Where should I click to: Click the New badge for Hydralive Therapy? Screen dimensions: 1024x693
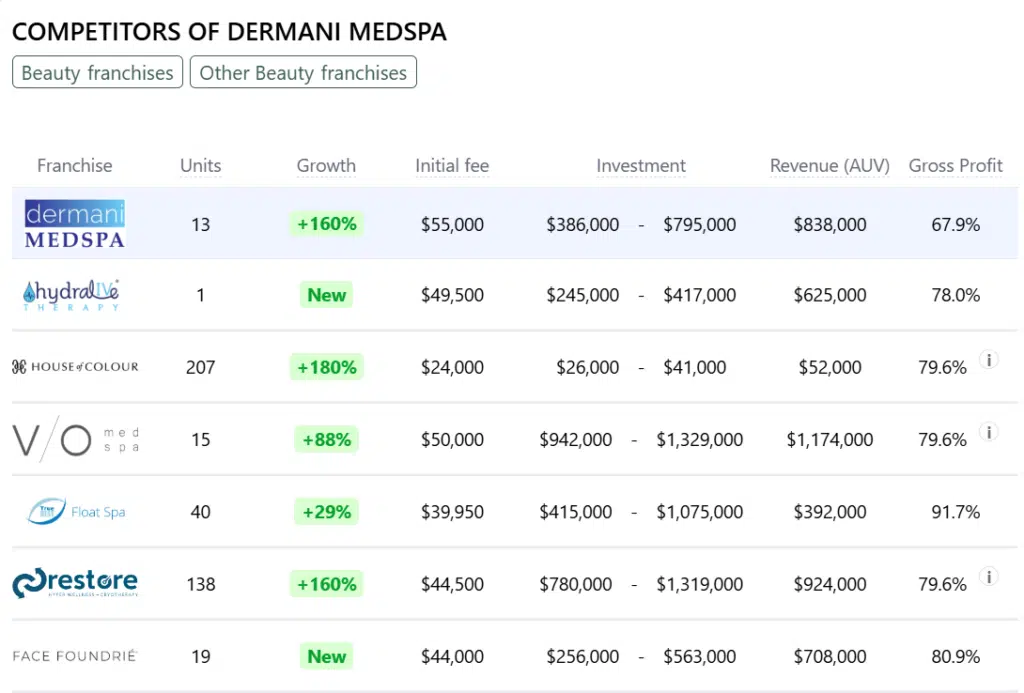coord(327,295)
